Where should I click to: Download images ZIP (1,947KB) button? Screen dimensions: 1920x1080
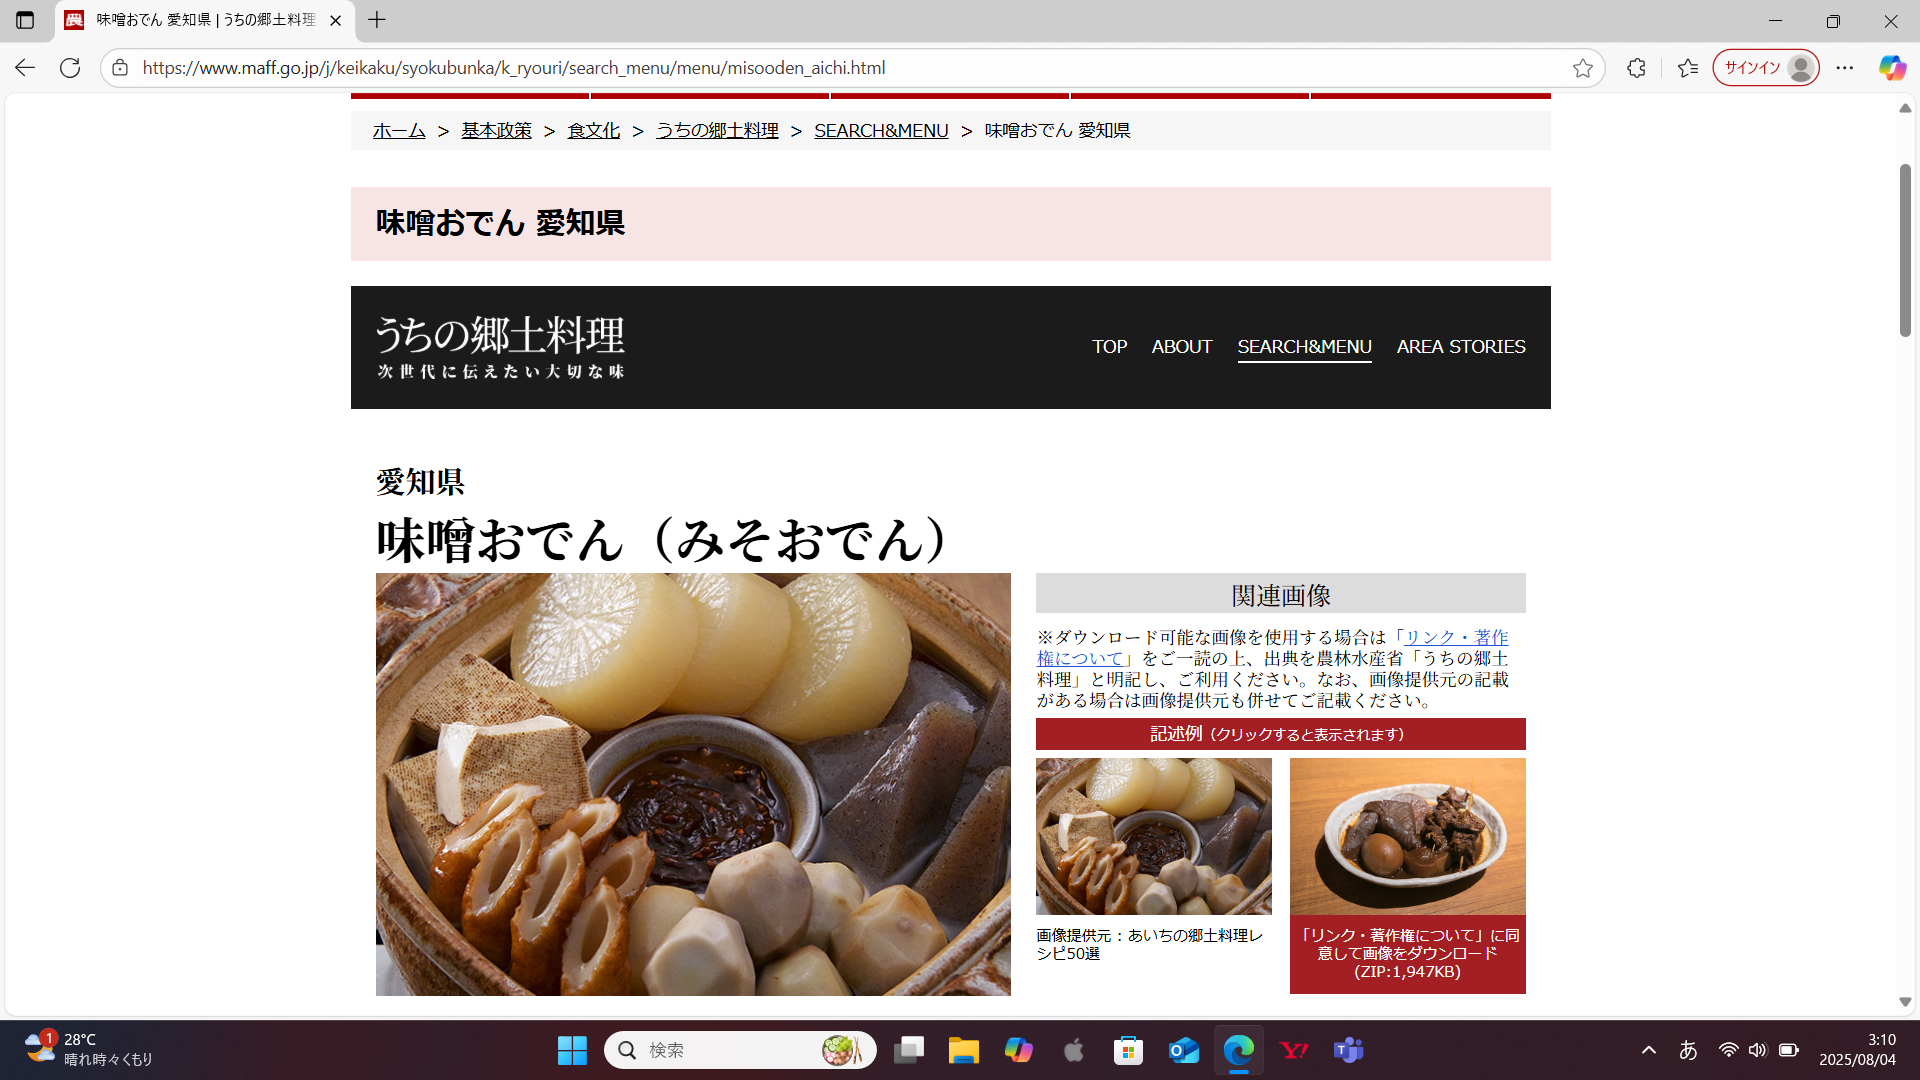click(x=1407, y=954)
